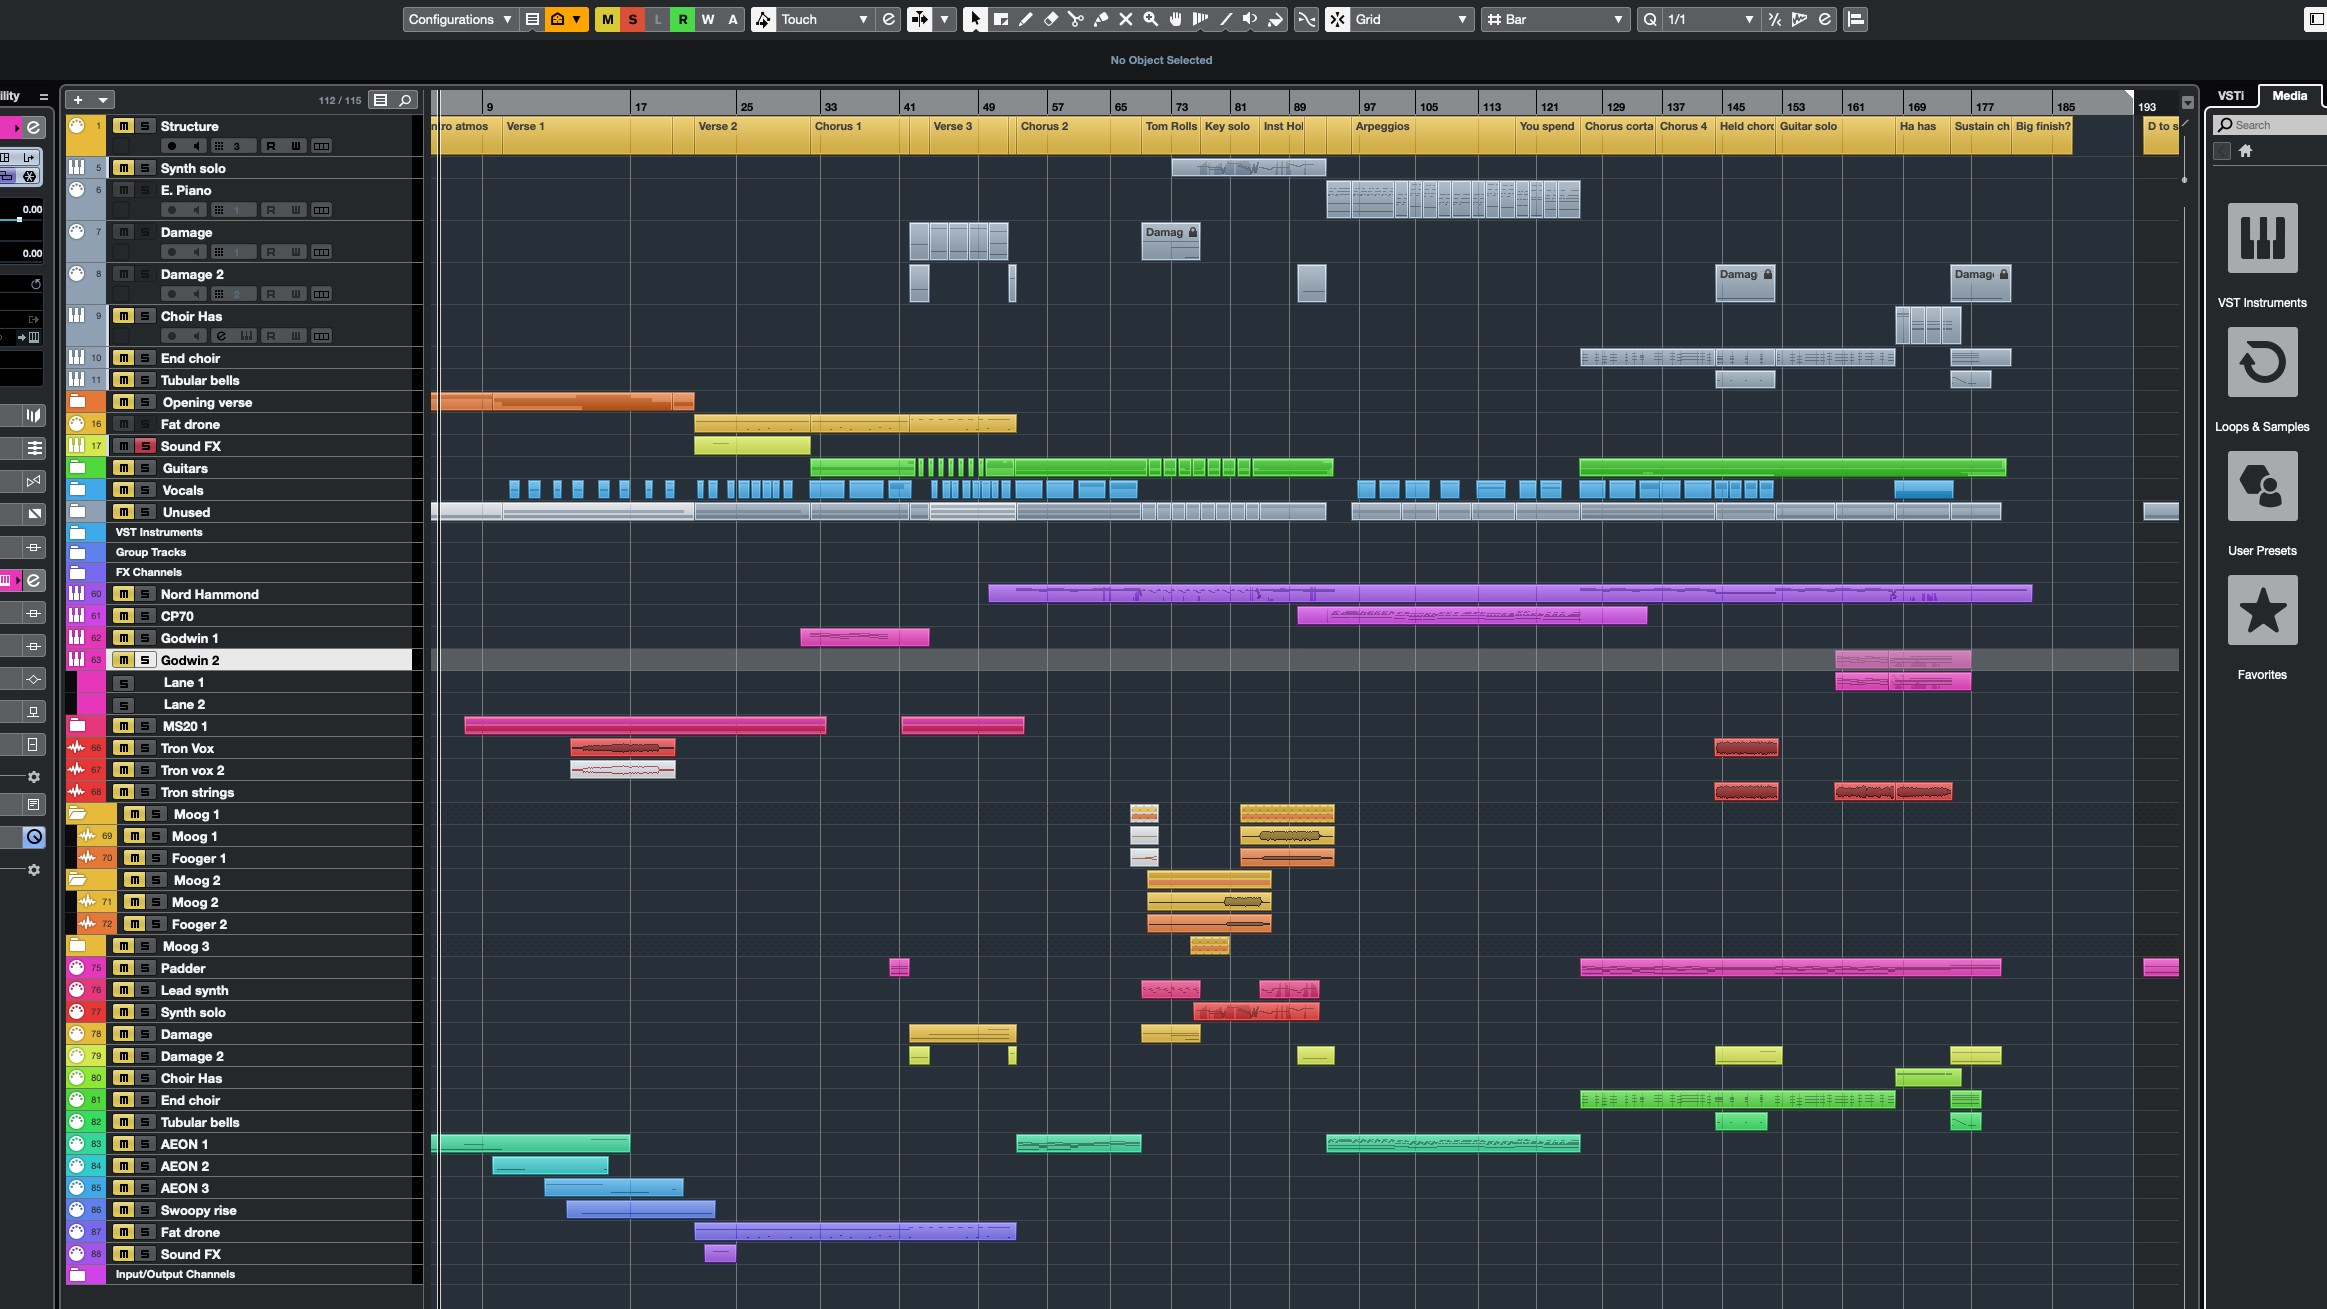This screenshot has width=2327, height=1309.
Task: Activate the Draw pencil tool
Action: tap(1025, 19)
